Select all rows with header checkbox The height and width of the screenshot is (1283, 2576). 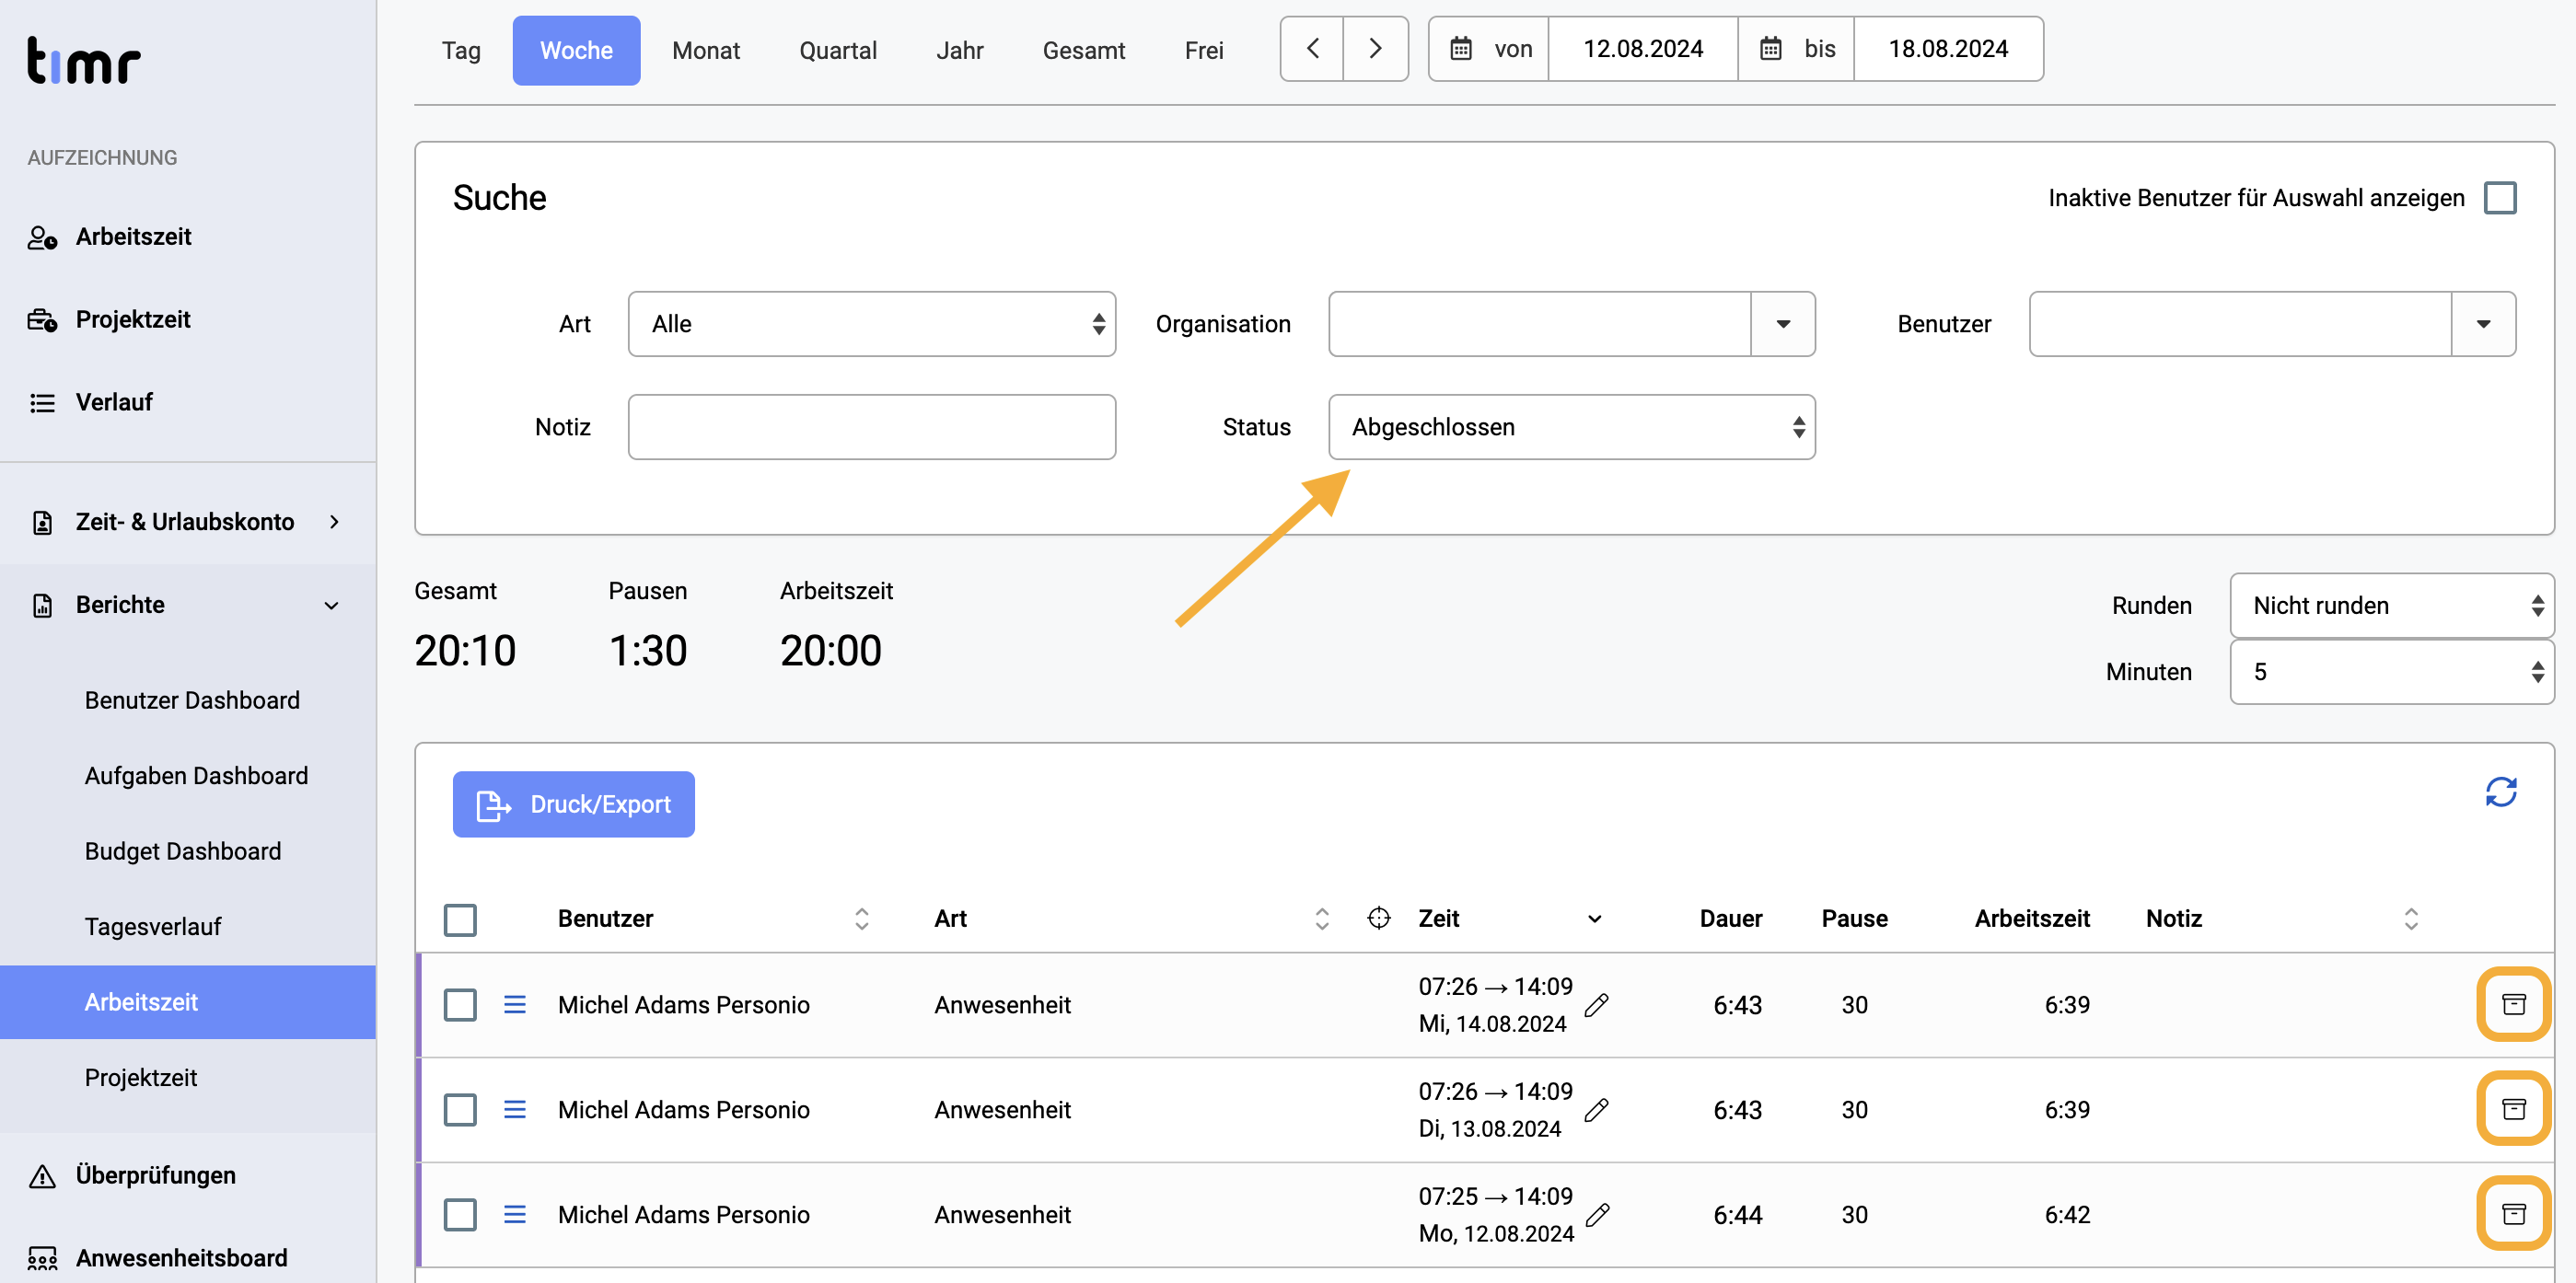[x=460, y=920]
